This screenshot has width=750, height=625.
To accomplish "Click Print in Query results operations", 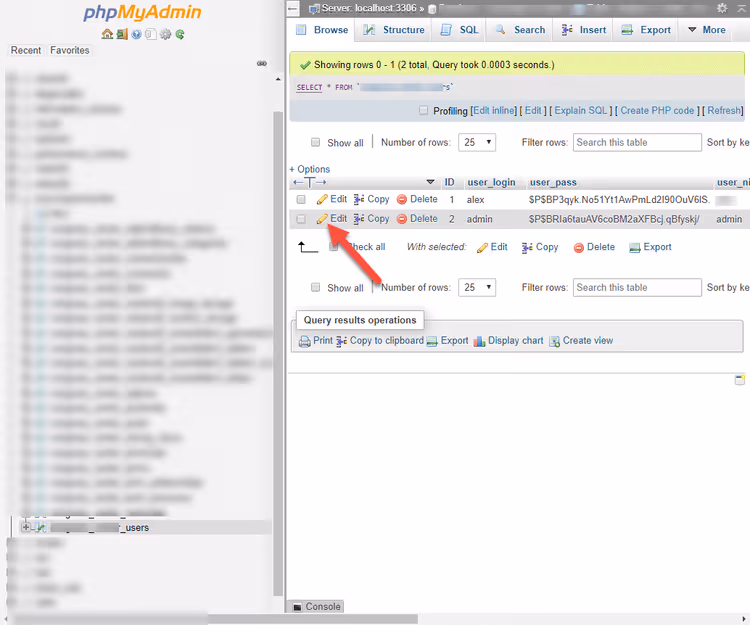I will [316, 340].
